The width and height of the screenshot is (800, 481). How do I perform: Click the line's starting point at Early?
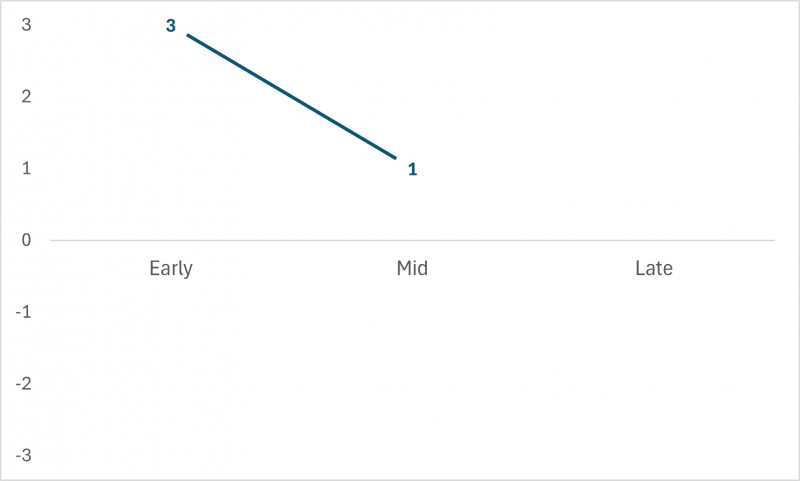point(187,35)
